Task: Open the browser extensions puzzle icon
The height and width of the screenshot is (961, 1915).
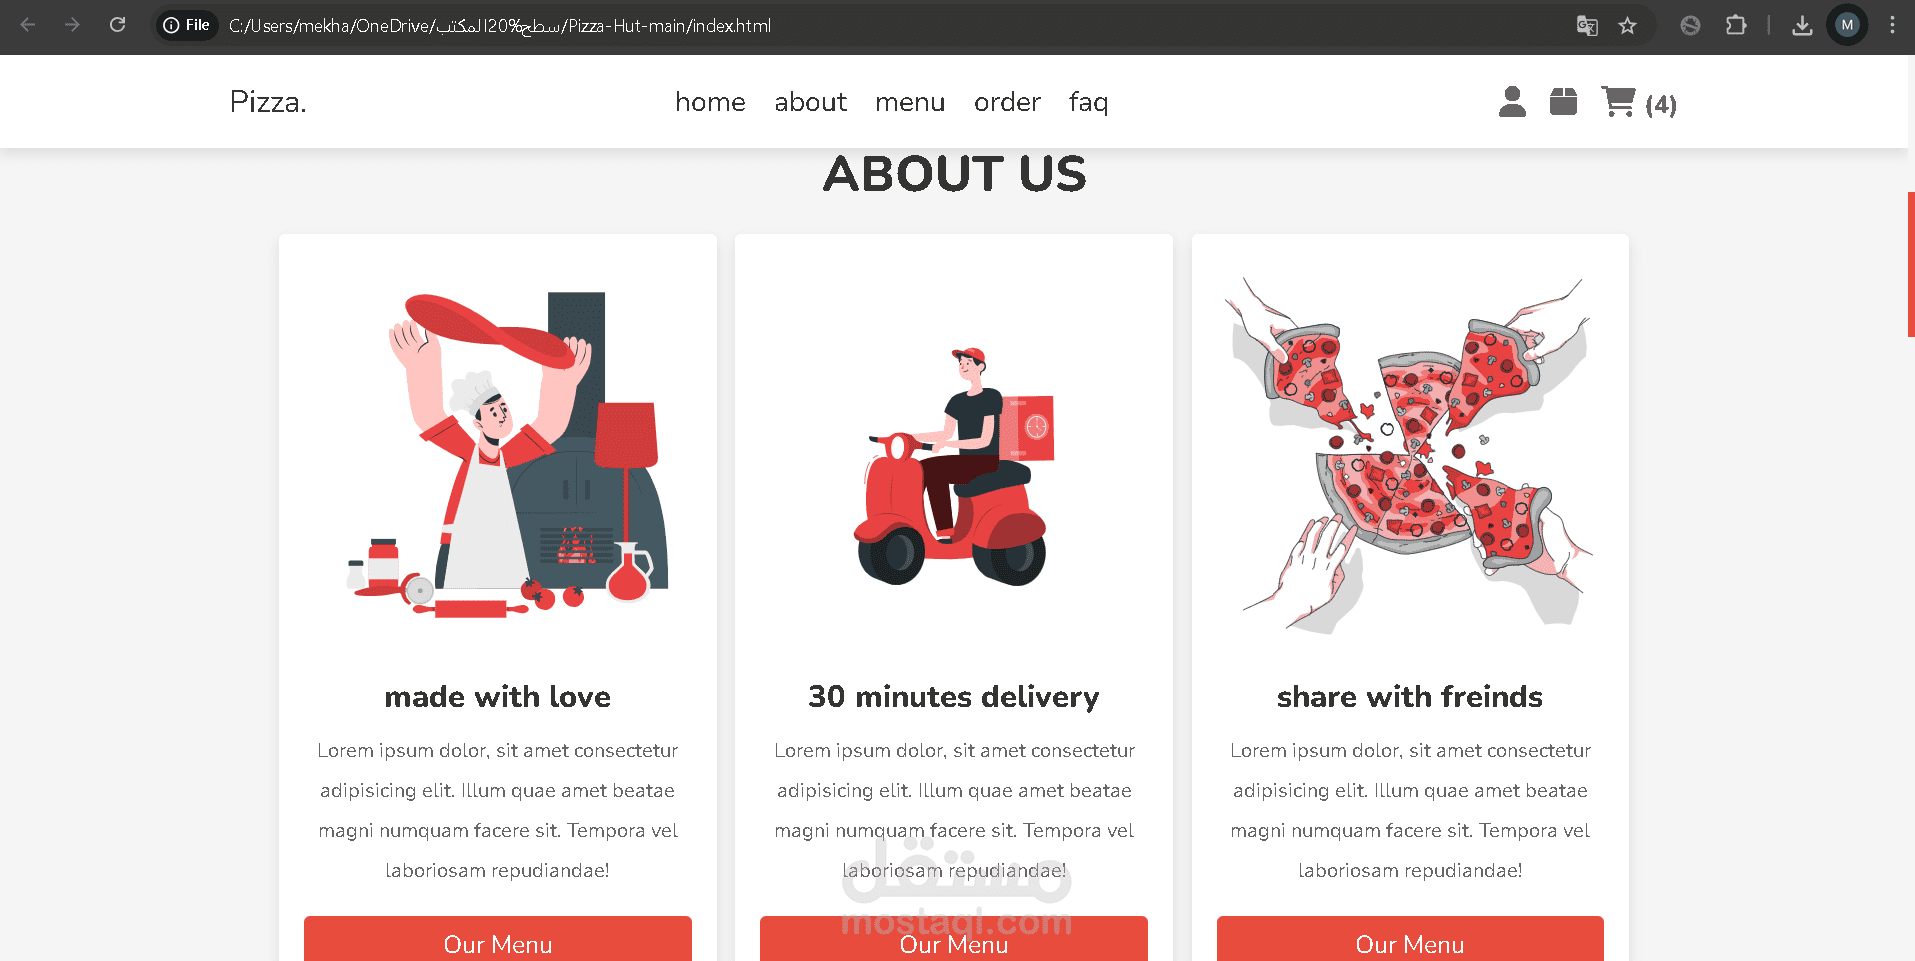Action: [x=1736, y=25]
